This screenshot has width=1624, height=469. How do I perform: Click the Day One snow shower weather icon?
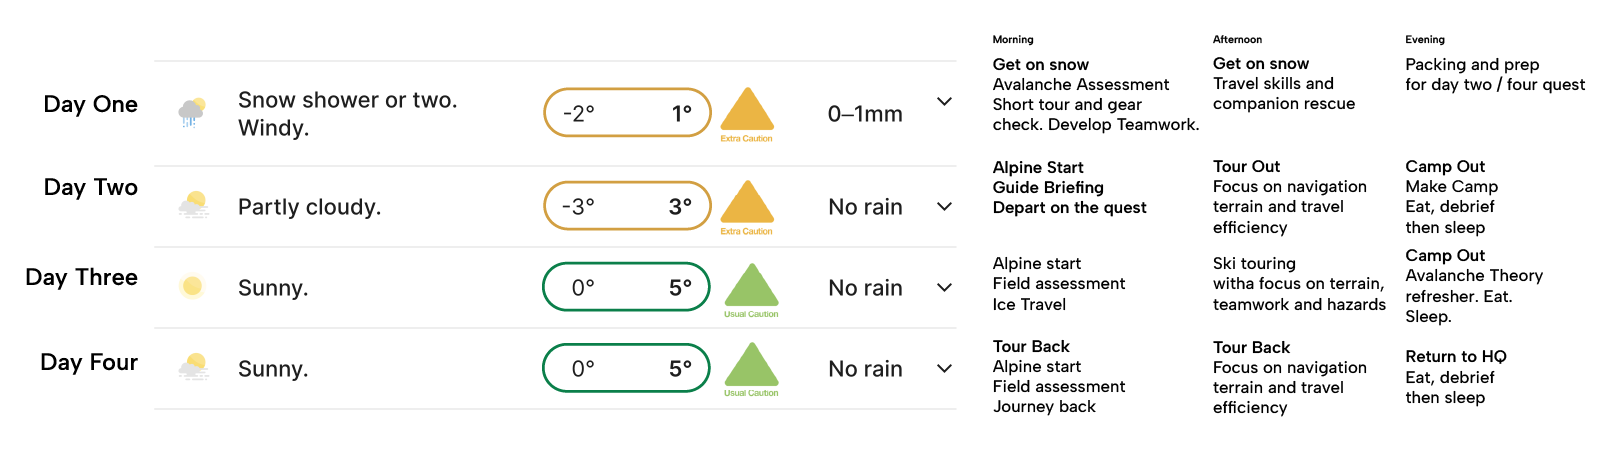[192, 113]
